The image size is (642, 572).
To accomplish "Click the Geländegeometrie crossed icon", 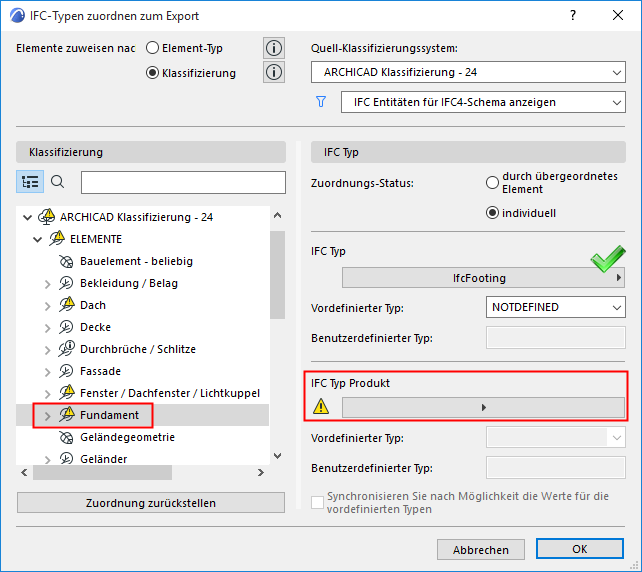I will (x=66, y=437).
